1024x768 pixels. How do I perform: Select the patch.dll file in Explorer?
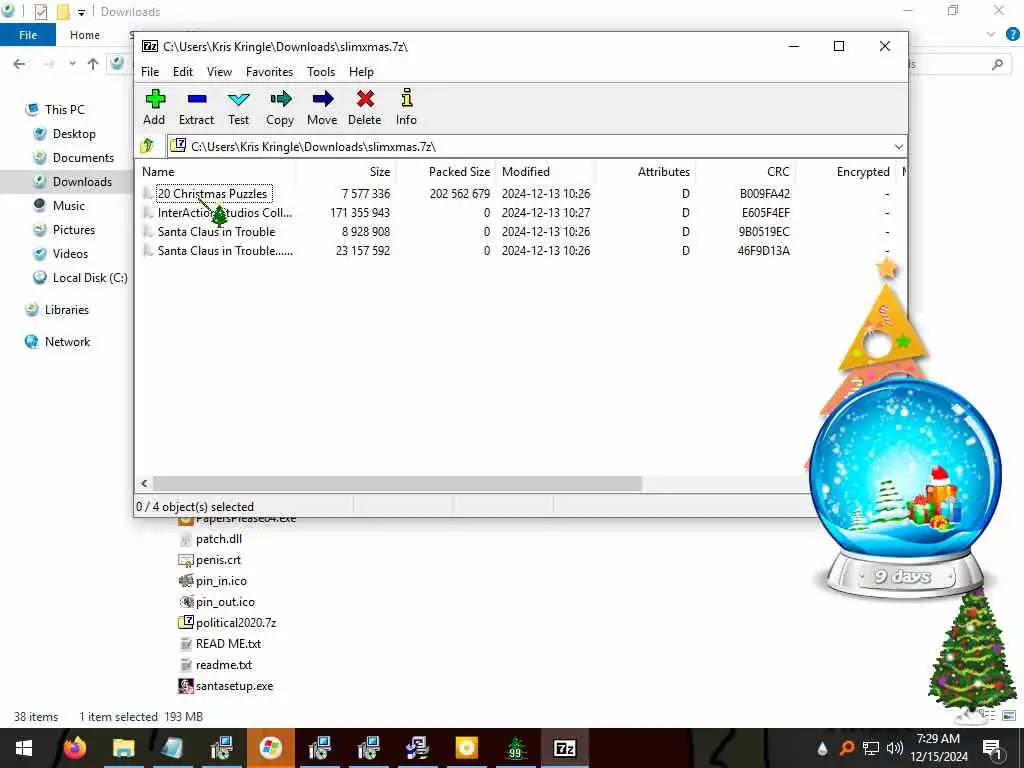[210, 539]
